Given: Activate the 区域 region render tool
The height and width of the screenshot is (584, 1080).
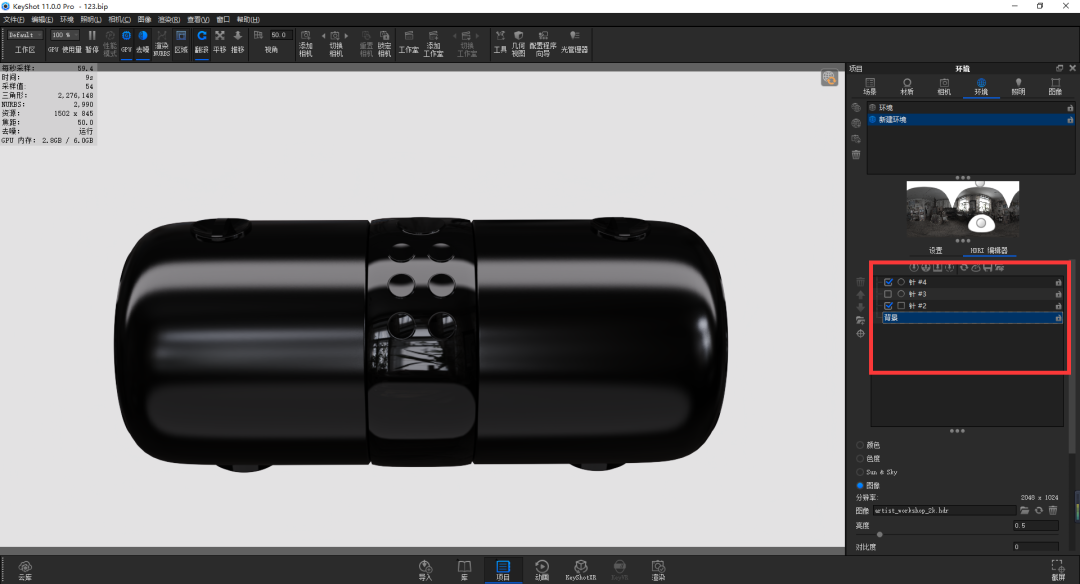Looking at the screenshot, I should [181, 42].
